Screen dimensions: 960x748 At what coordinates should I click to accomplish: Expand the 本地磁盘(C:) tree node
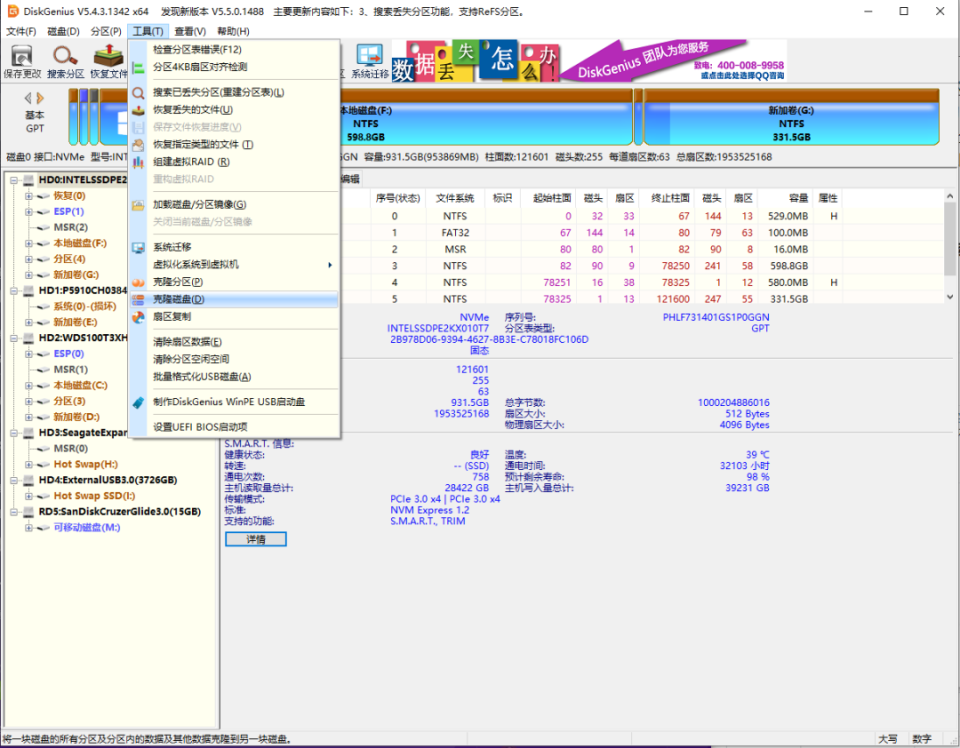pos(29,386)
